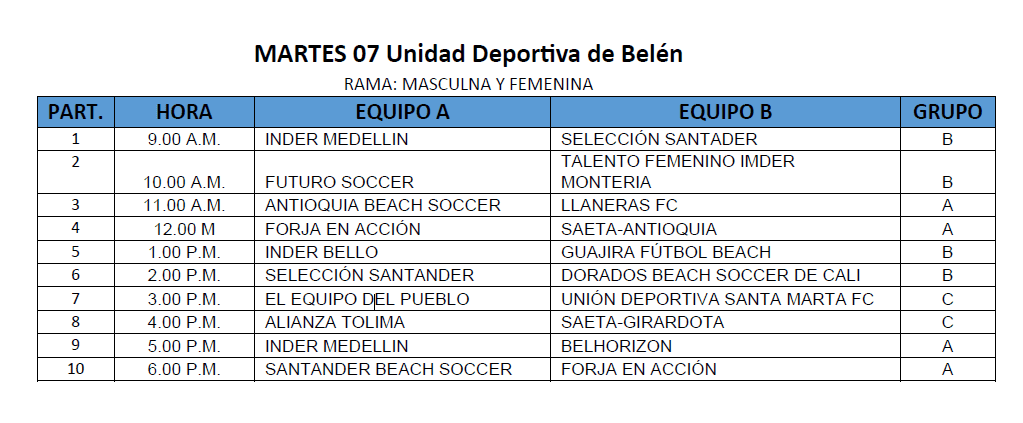Click the ANTIOQUIA BEACH SOCCER cell
The height and width of the screenshot is (423, 1023).
pyautogui.click(x=383, y=205)
